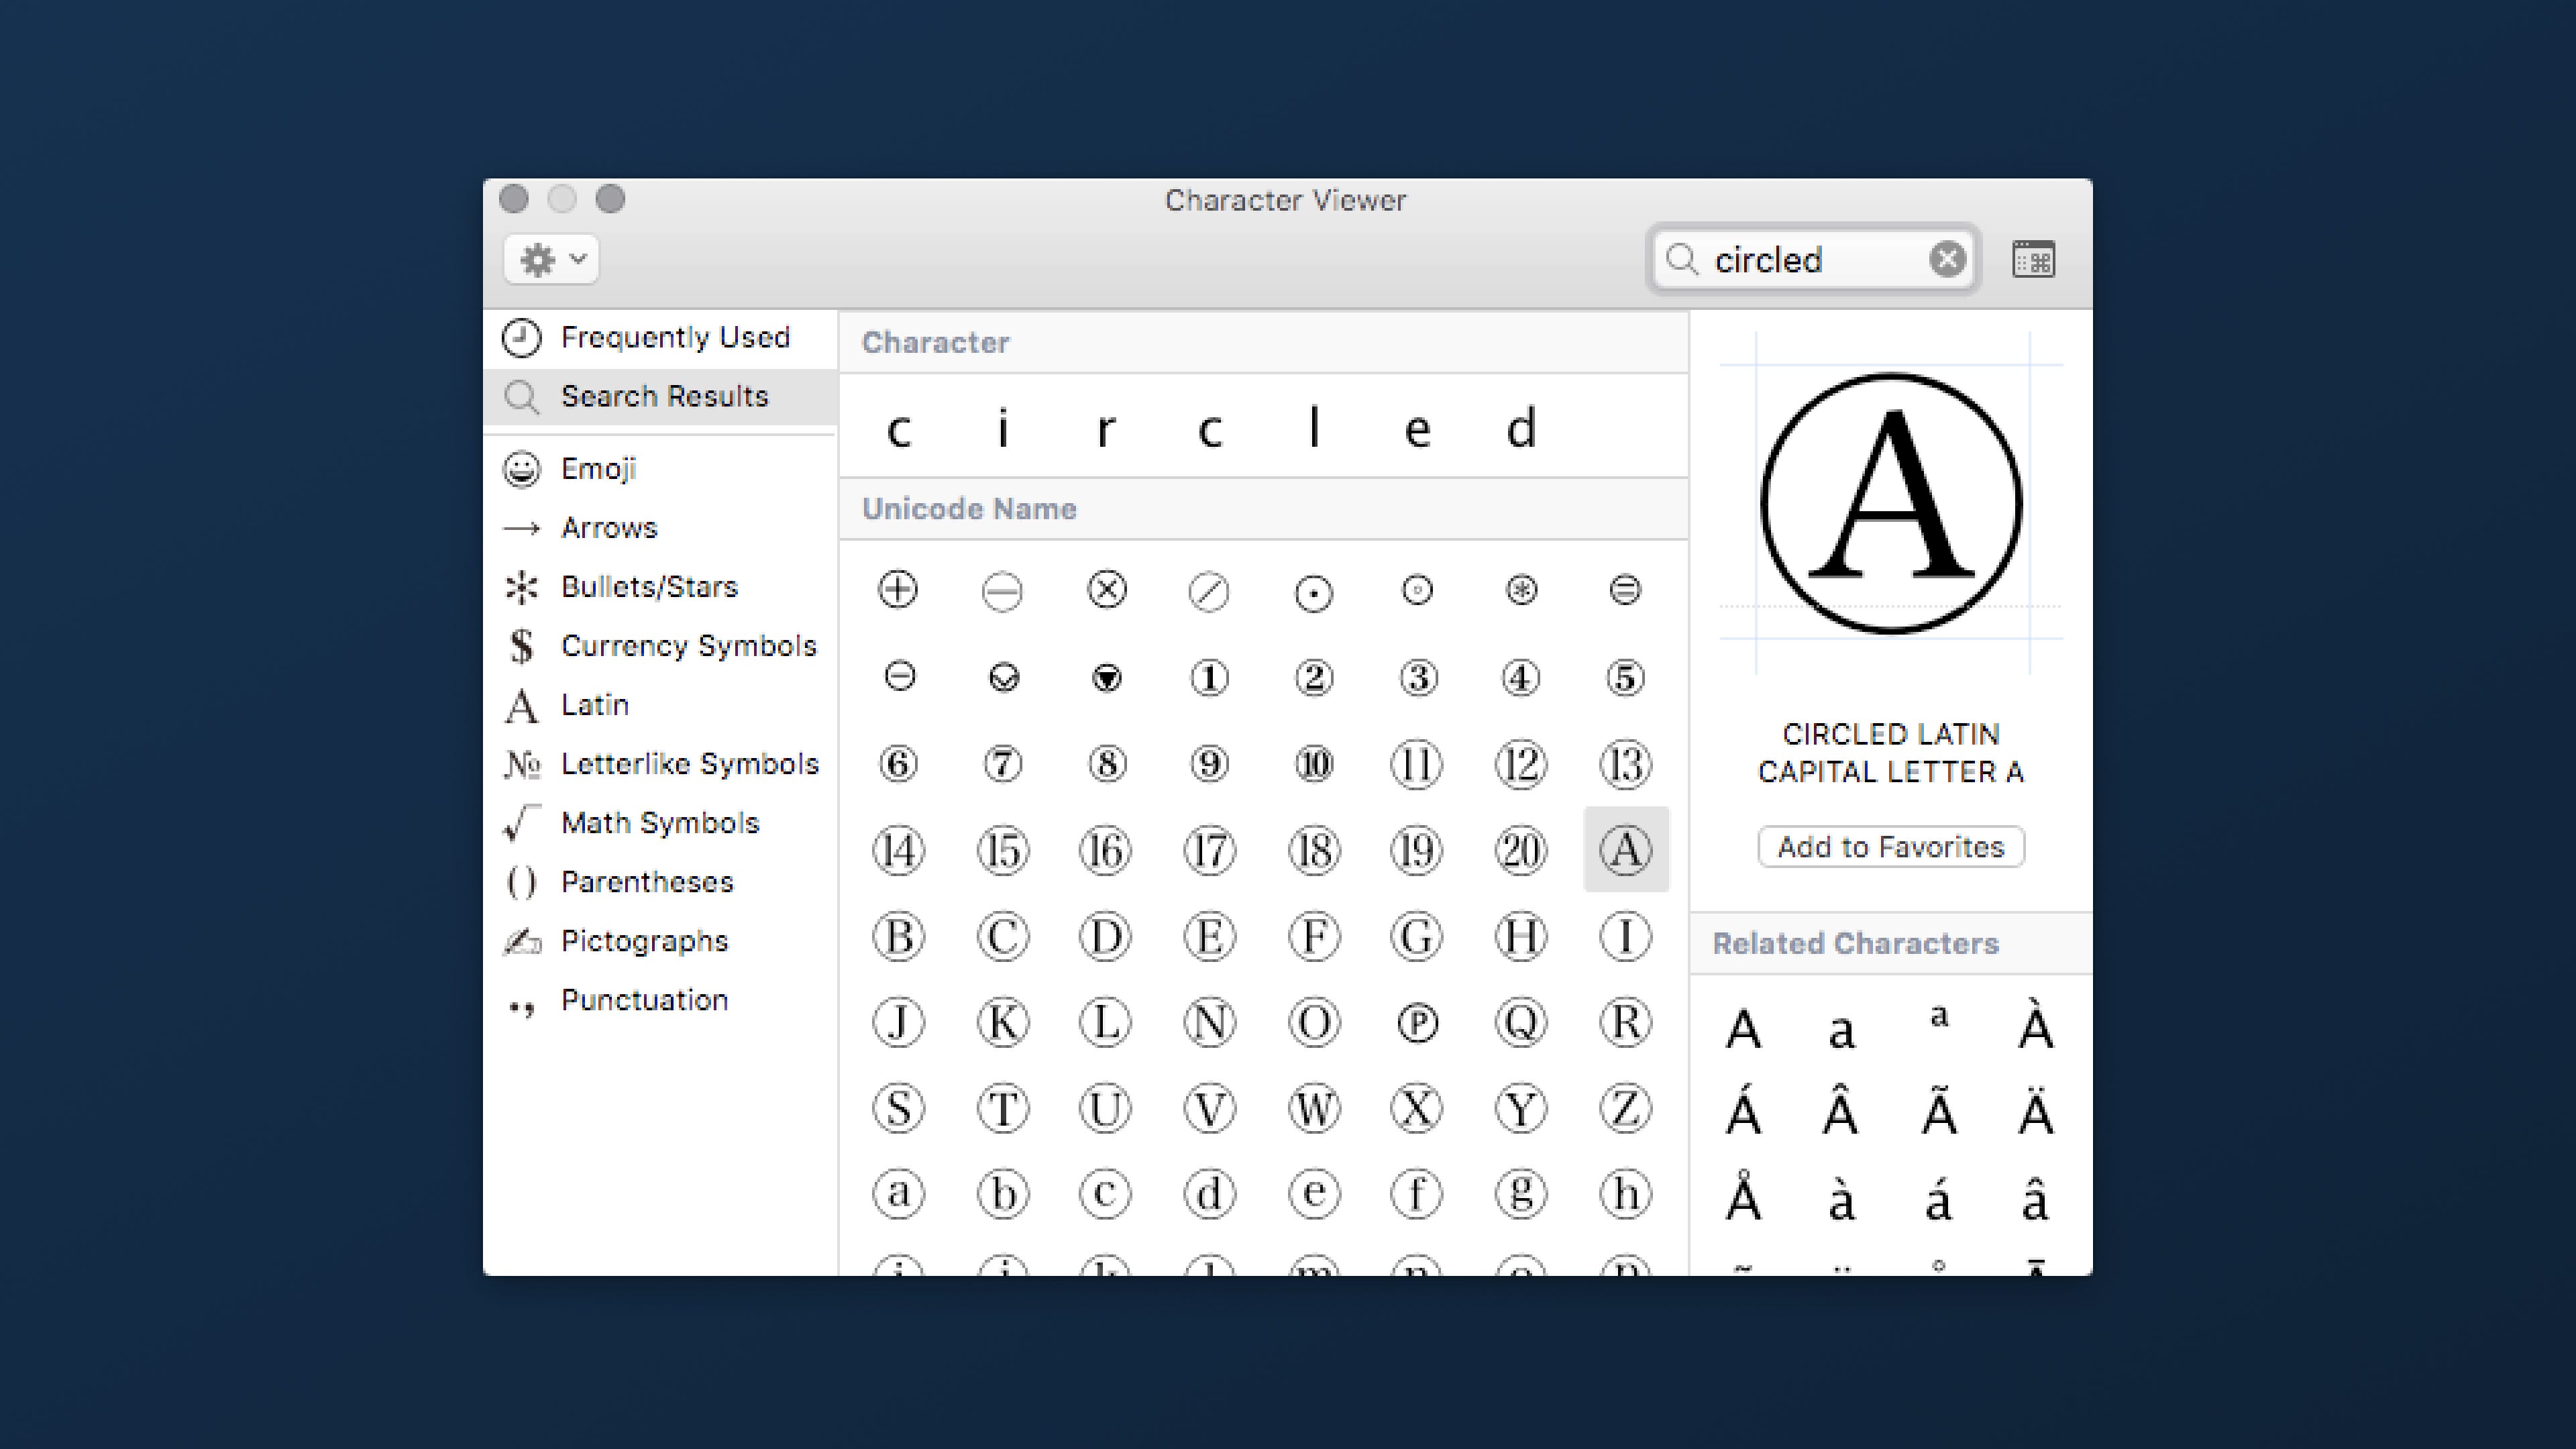Open the Currency Symbols category
This screenshot has width=2576, height=1449.
pos(660,646)
